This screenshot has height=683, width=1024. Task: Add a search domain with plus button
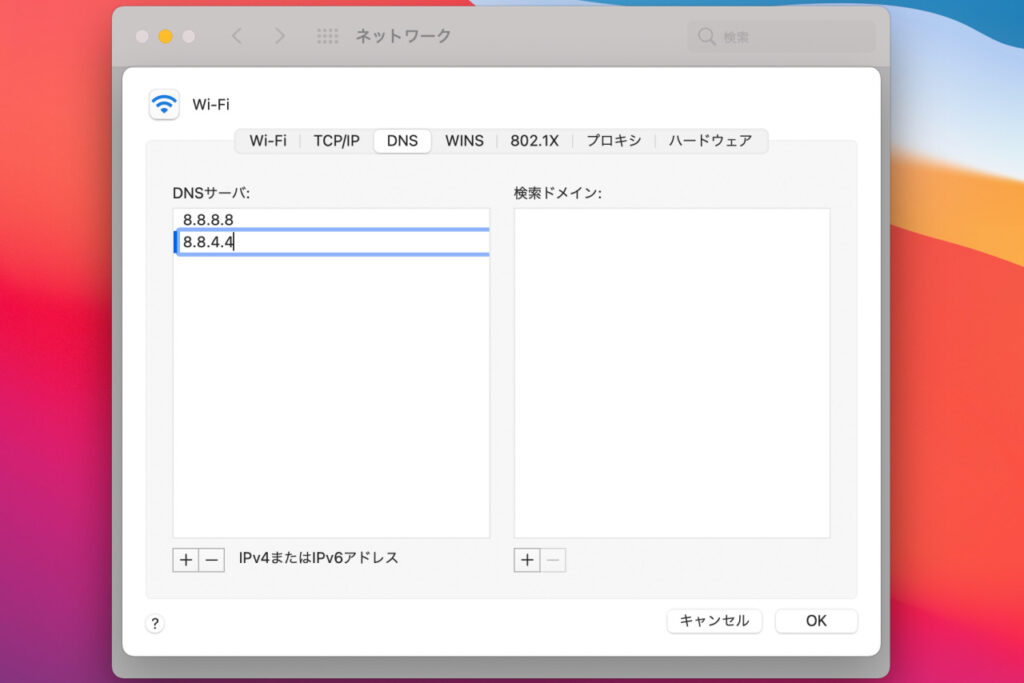click(x=527, y=560)
